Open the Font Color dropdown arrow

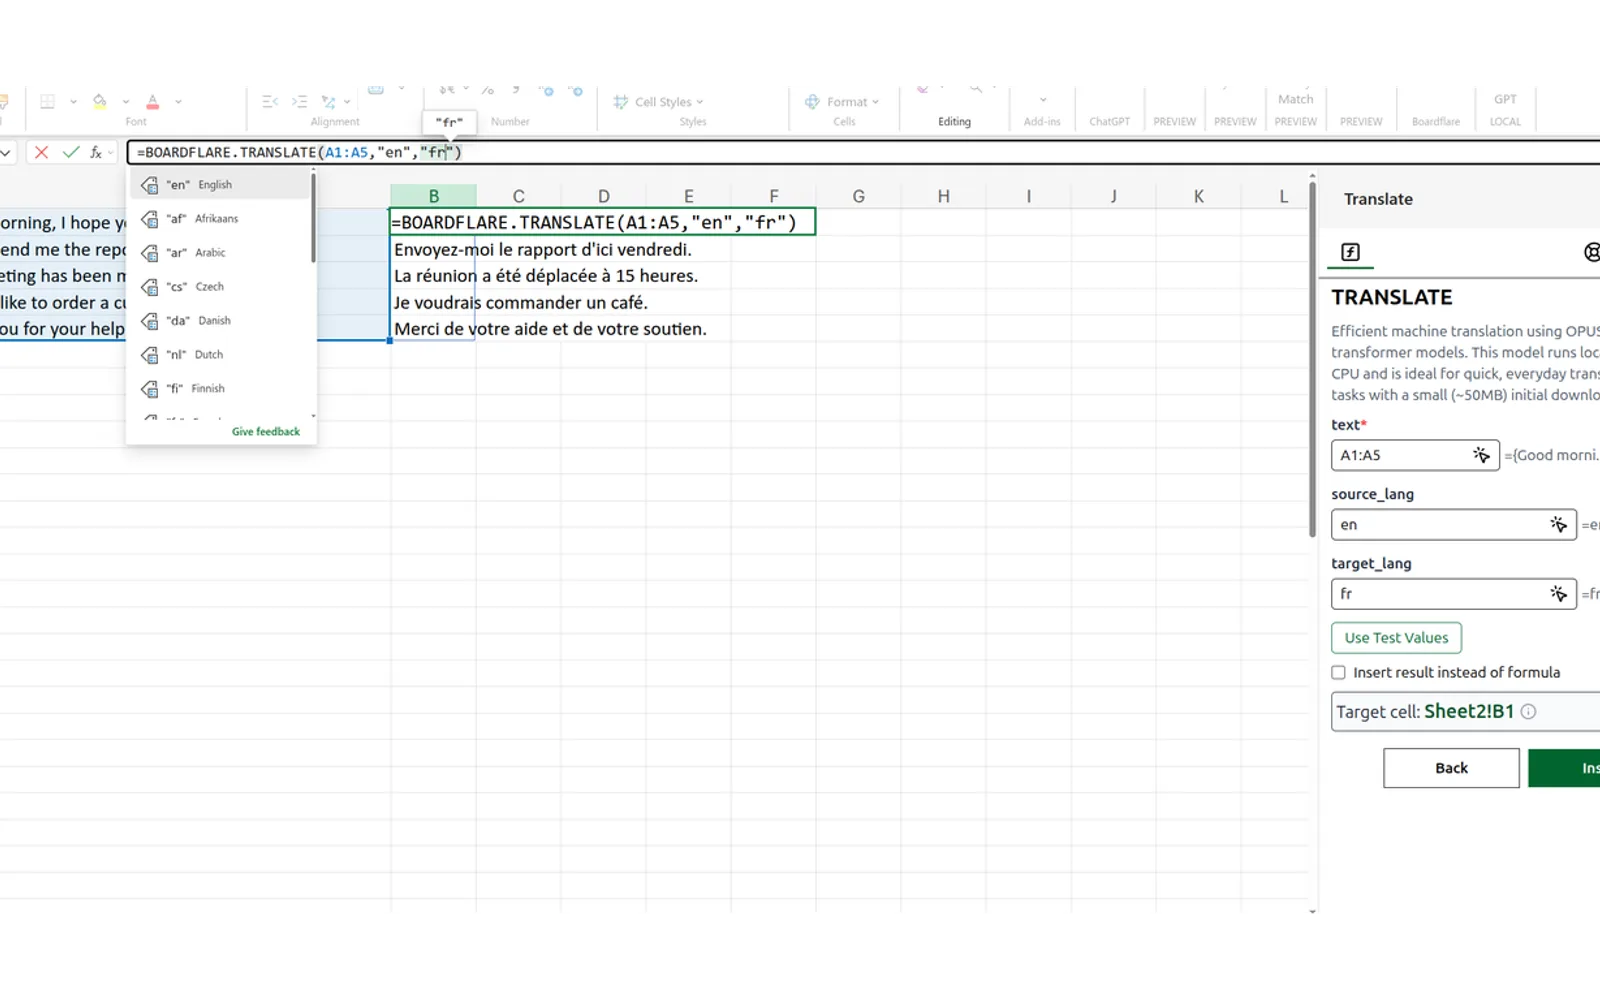pyautogui.click(x=178, y=101)
